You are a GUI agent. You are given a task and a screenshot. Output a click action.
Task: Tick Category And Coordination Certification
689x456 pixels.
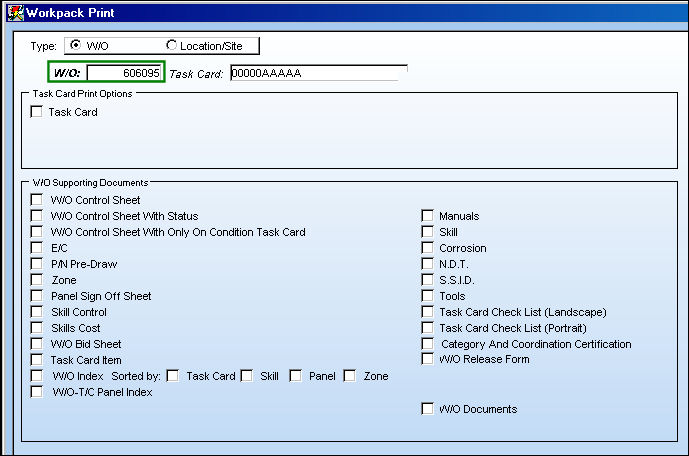tap(427, 344)
